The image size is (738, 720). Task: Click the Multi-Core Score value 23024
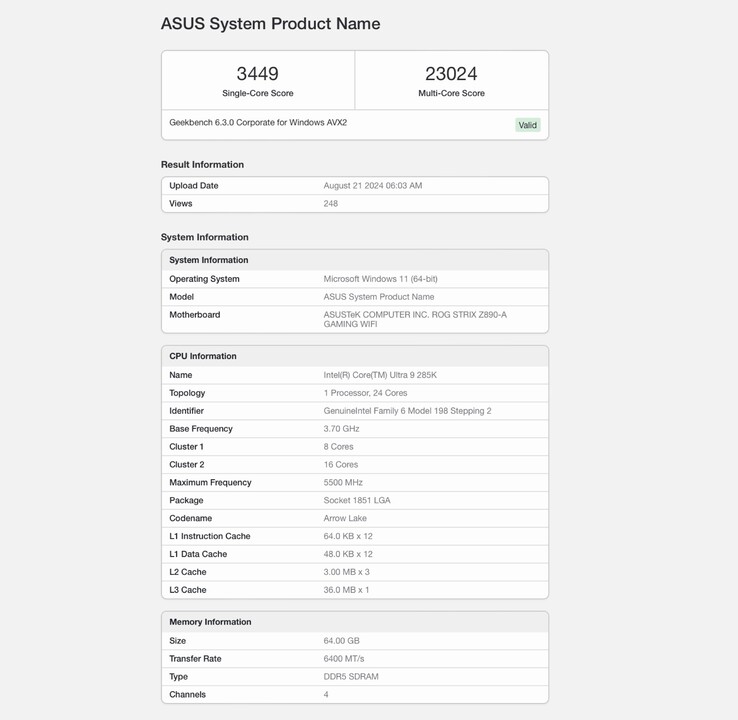[x=451, y=74]
